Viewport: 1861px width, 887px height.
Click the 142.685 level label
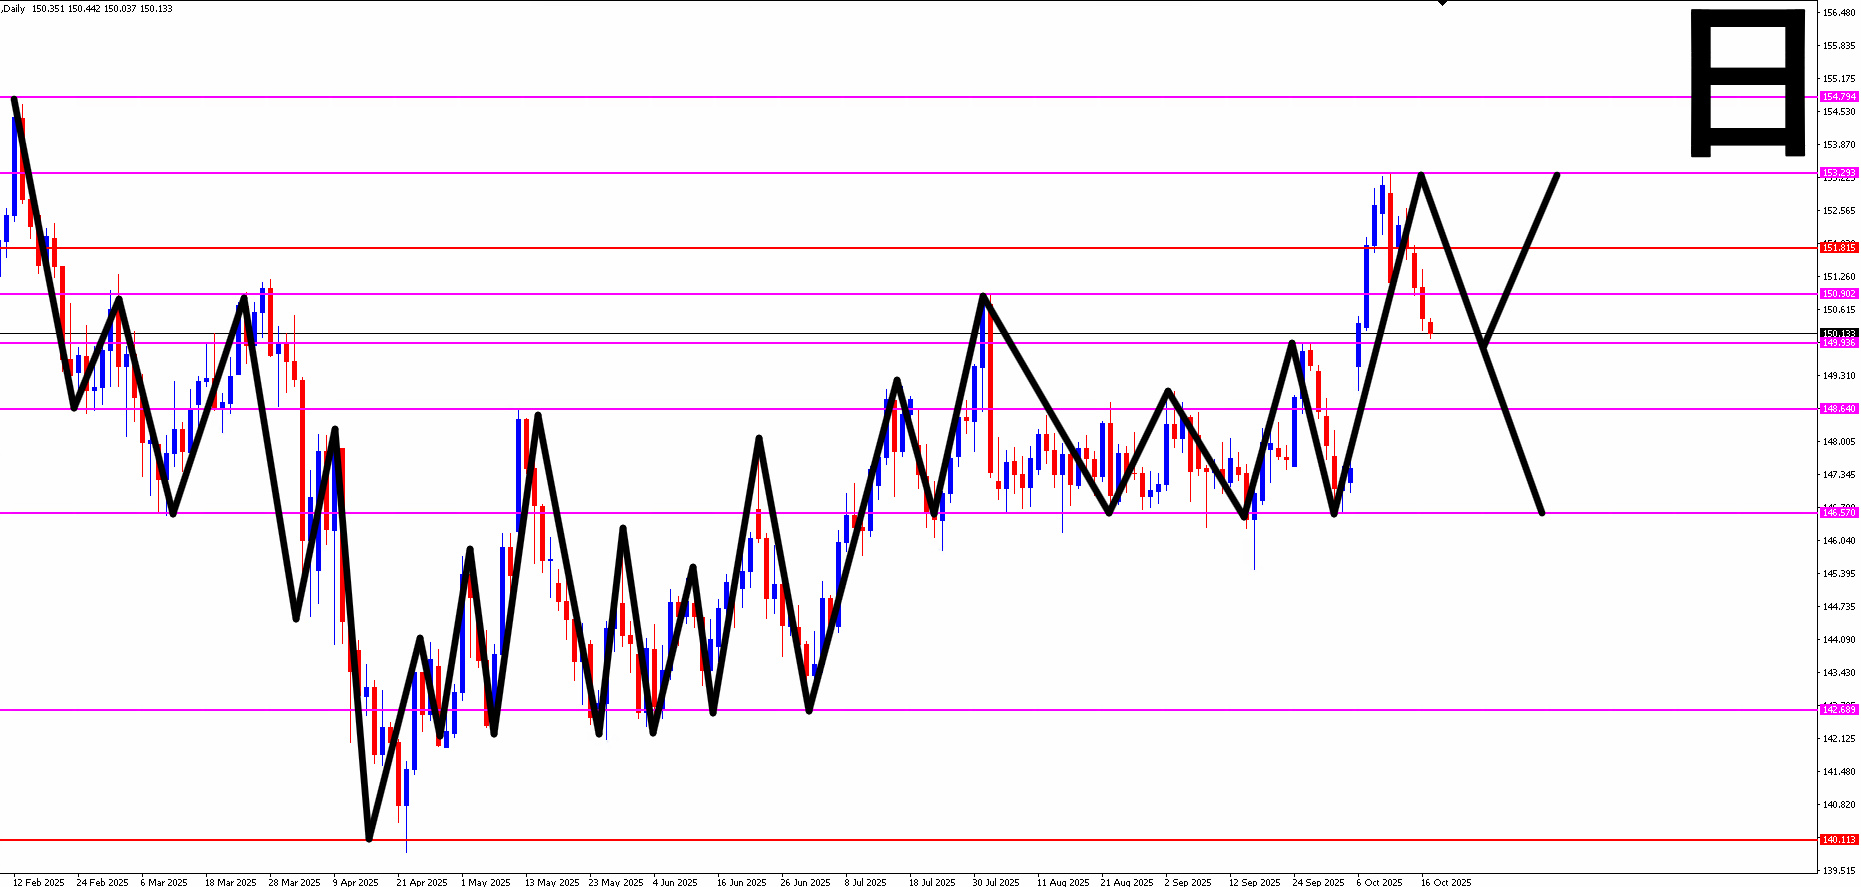1839,709
